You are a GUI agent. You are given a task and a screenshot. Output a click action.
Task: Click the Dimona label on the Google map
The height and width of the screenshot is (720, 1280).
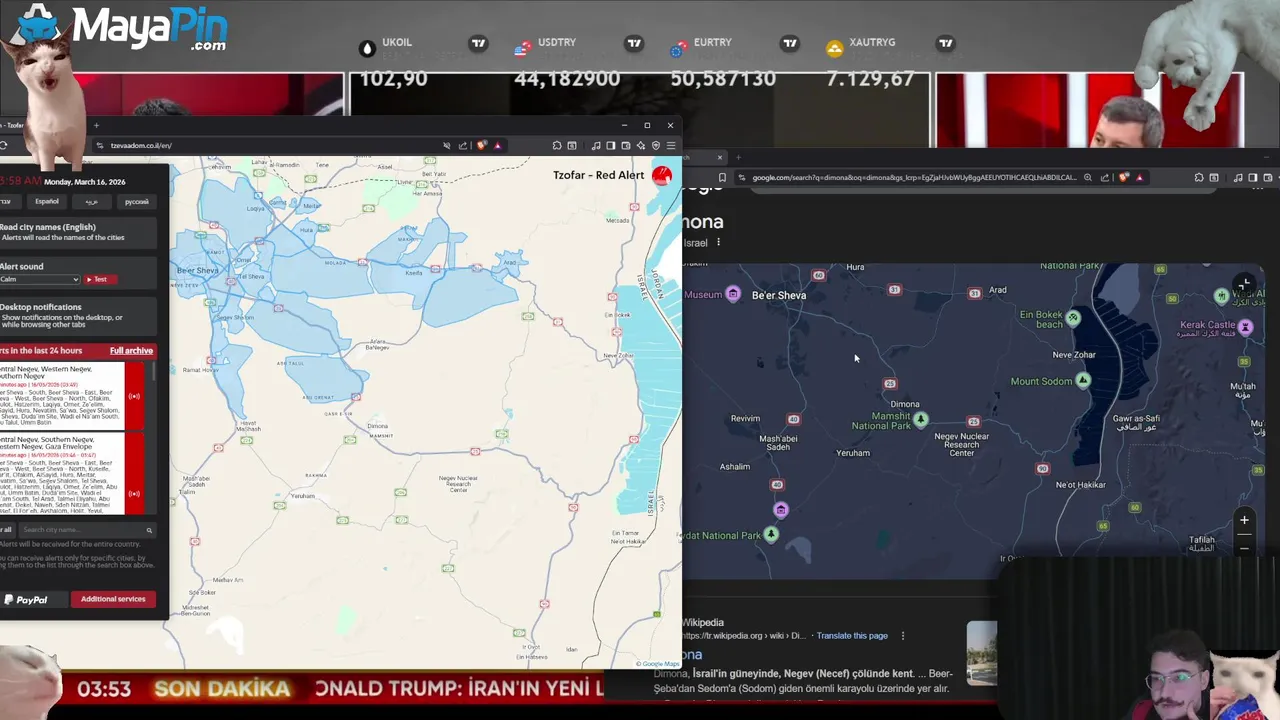click(x=905, y=404)
